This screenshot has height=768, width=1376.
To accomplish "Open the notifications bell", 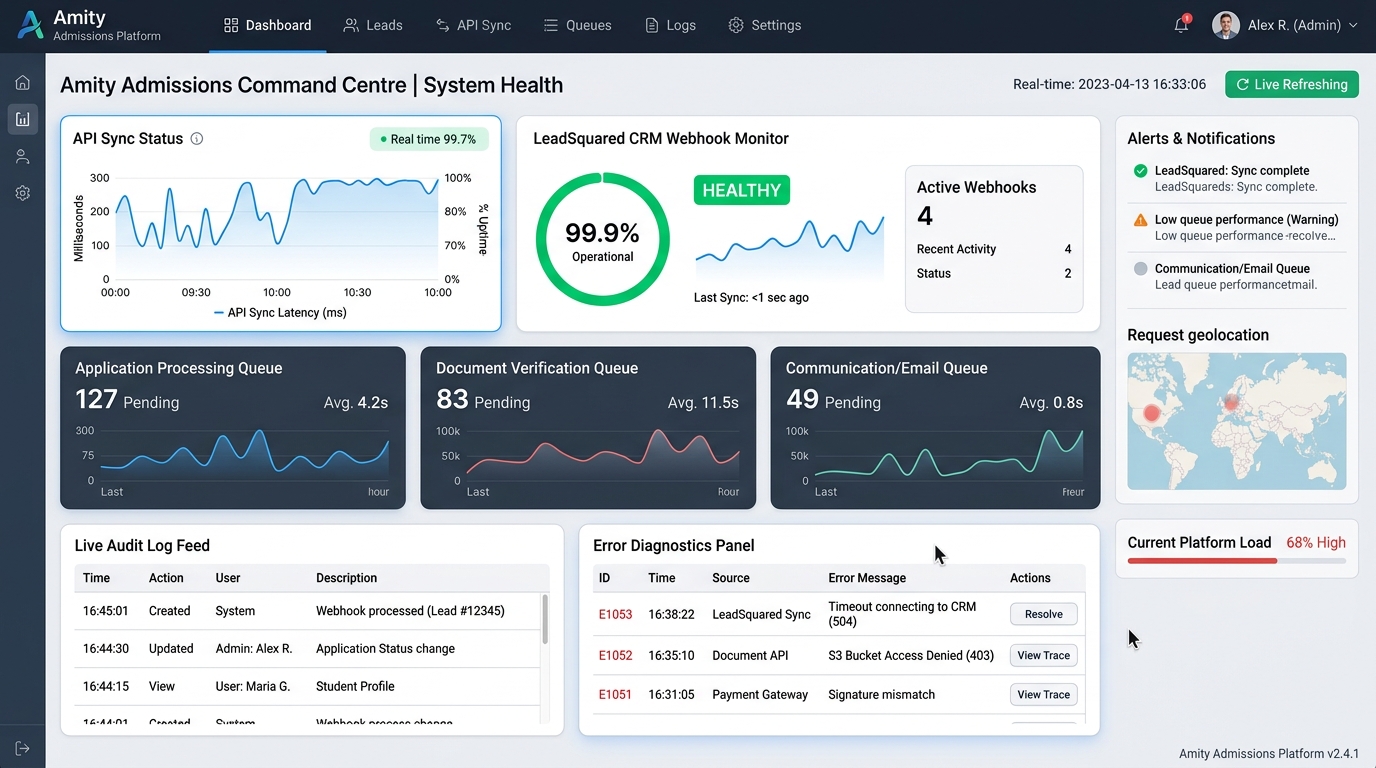I will tap(1182, 25).
